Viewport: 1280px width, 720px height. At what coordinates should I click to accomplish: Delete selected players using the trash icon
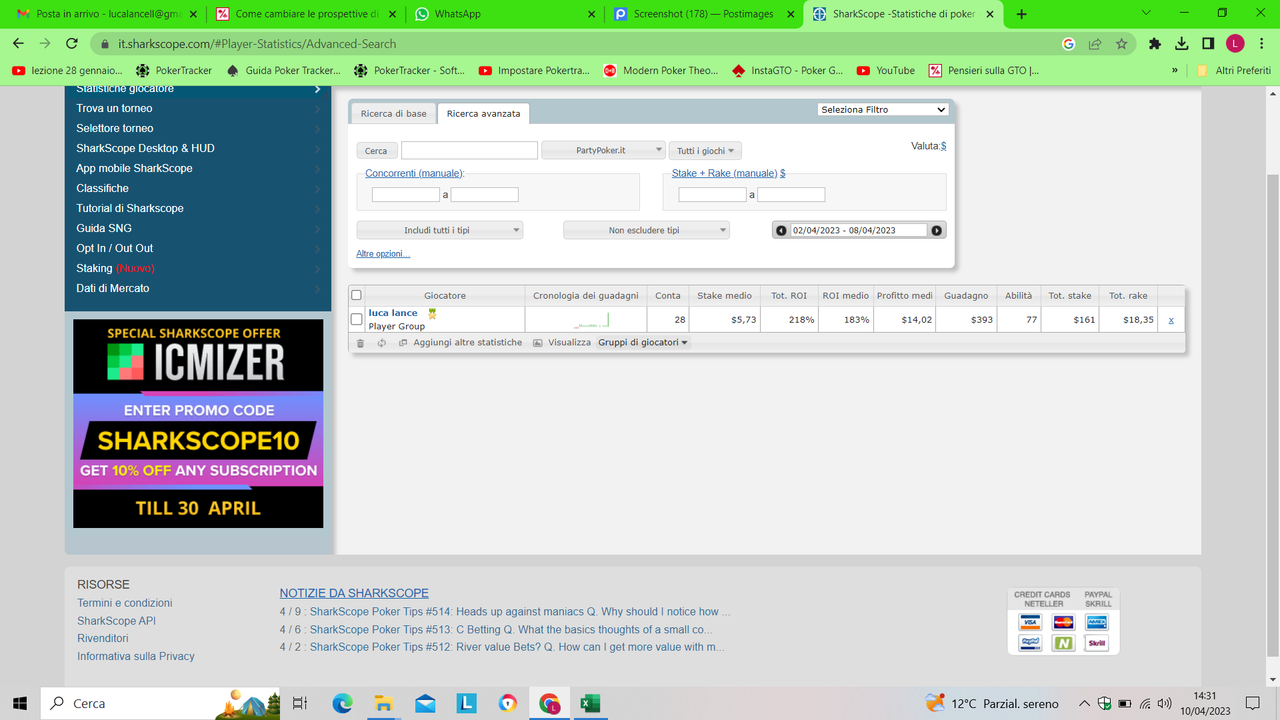pyautogui.click(x=360, y=342)
